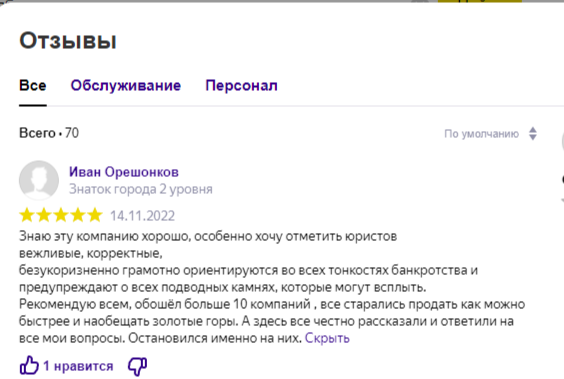The image size is (564, 379).
Task: Click review line 'вежливые, корректные,'
Action: click(x=91, y=253)
